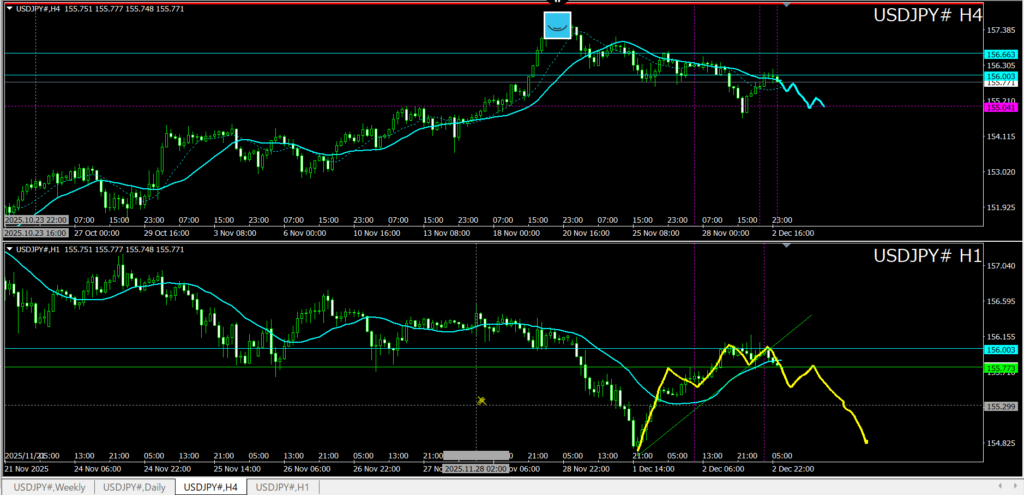The height and width of the screenshot is (495, 1024).
Task: Click the 2025.10.23 22:00 date label on H4
Action: tap(35, 219)
